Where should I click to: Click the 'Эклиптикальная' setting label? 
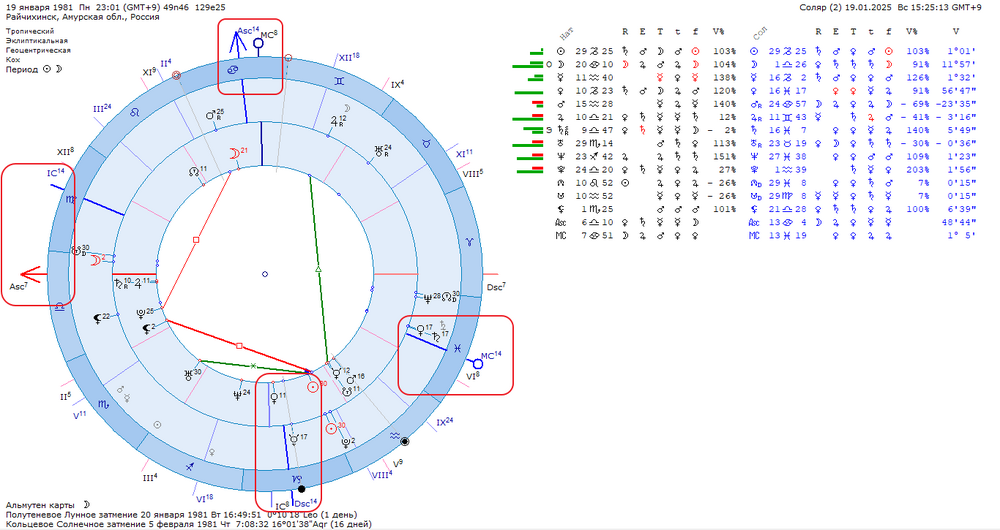pos(36,40)
